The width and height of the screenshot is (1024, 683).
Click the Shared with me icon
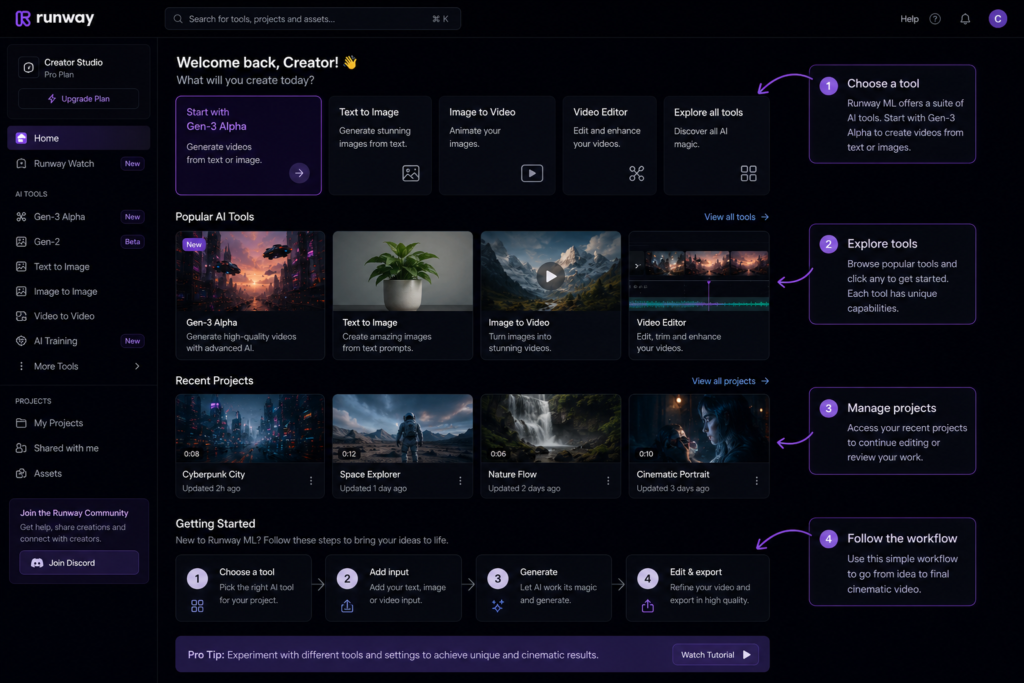21,448
